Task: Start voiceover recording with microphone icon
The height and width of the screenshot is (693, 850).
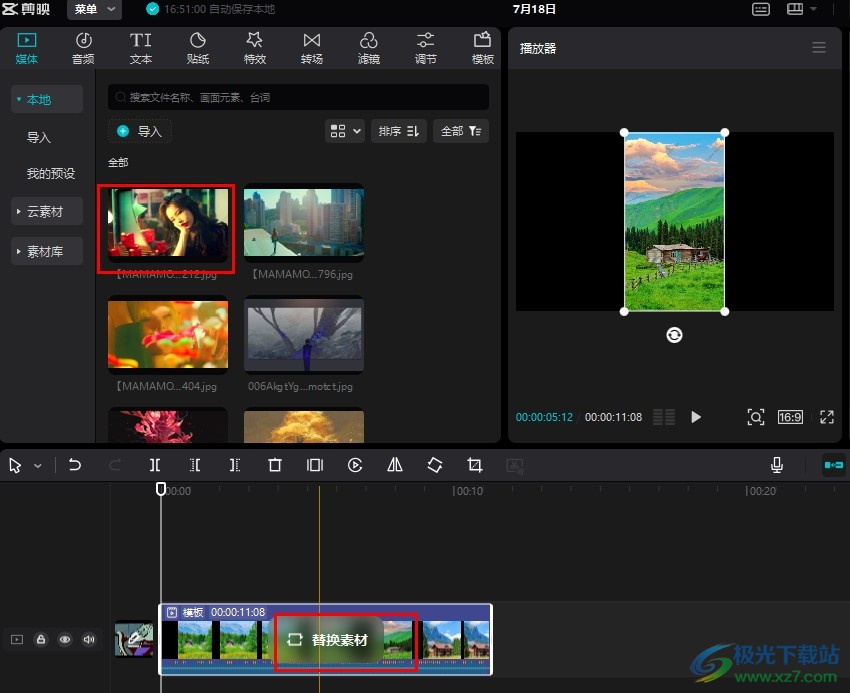Action: [x=777, y=465]
